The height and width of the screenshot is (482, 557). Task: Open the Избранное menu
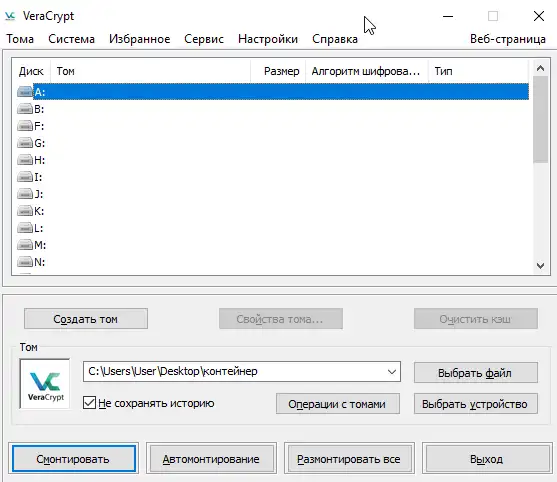point(140,39)
